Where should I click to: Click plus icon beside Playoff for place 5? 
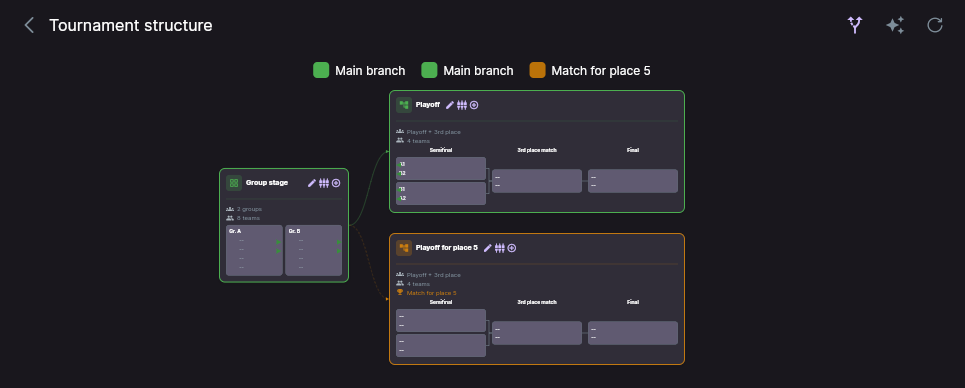point(511,248)
